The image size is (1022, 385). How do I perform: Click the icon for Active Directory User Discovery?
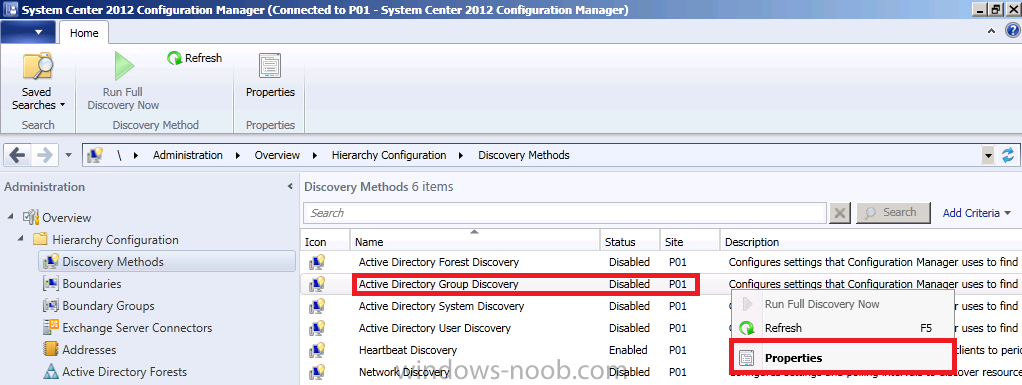coord(317,328)
